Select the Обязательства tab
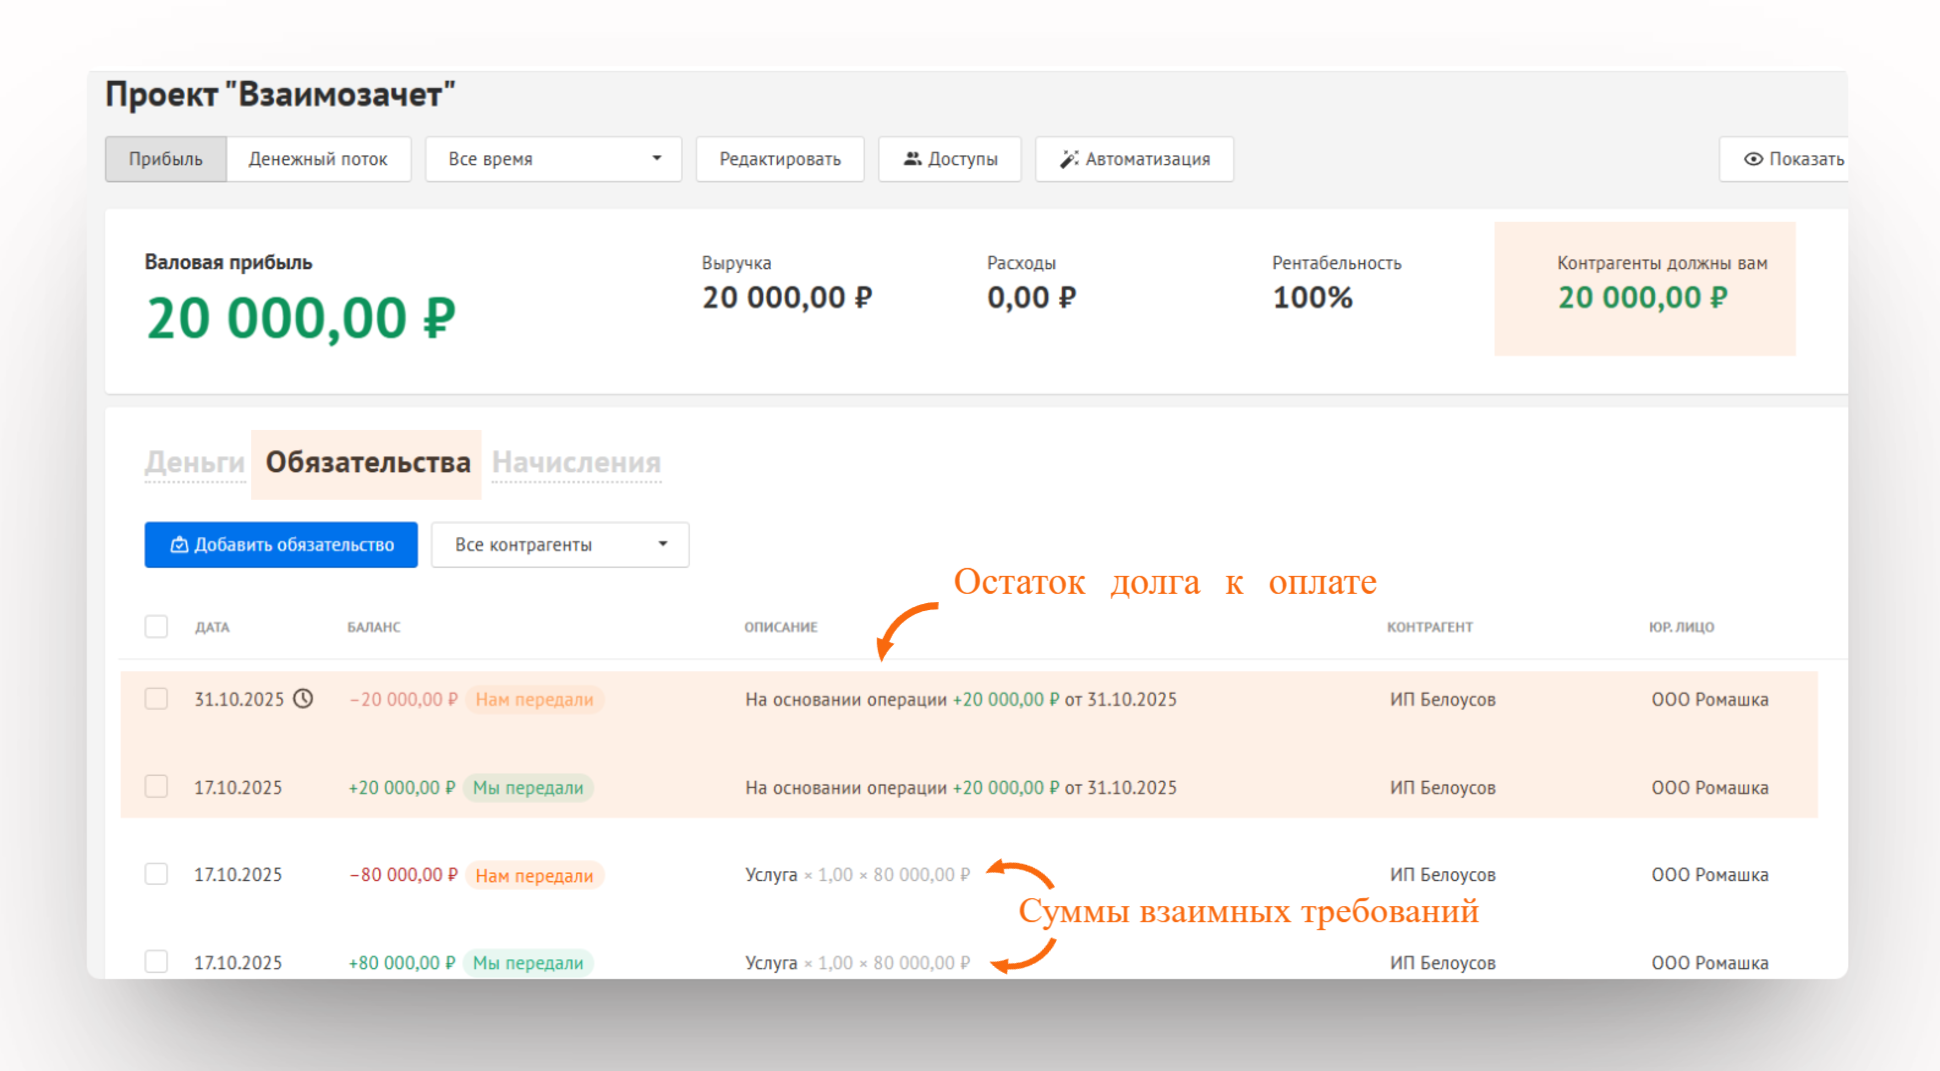 [x=367, y=463]
